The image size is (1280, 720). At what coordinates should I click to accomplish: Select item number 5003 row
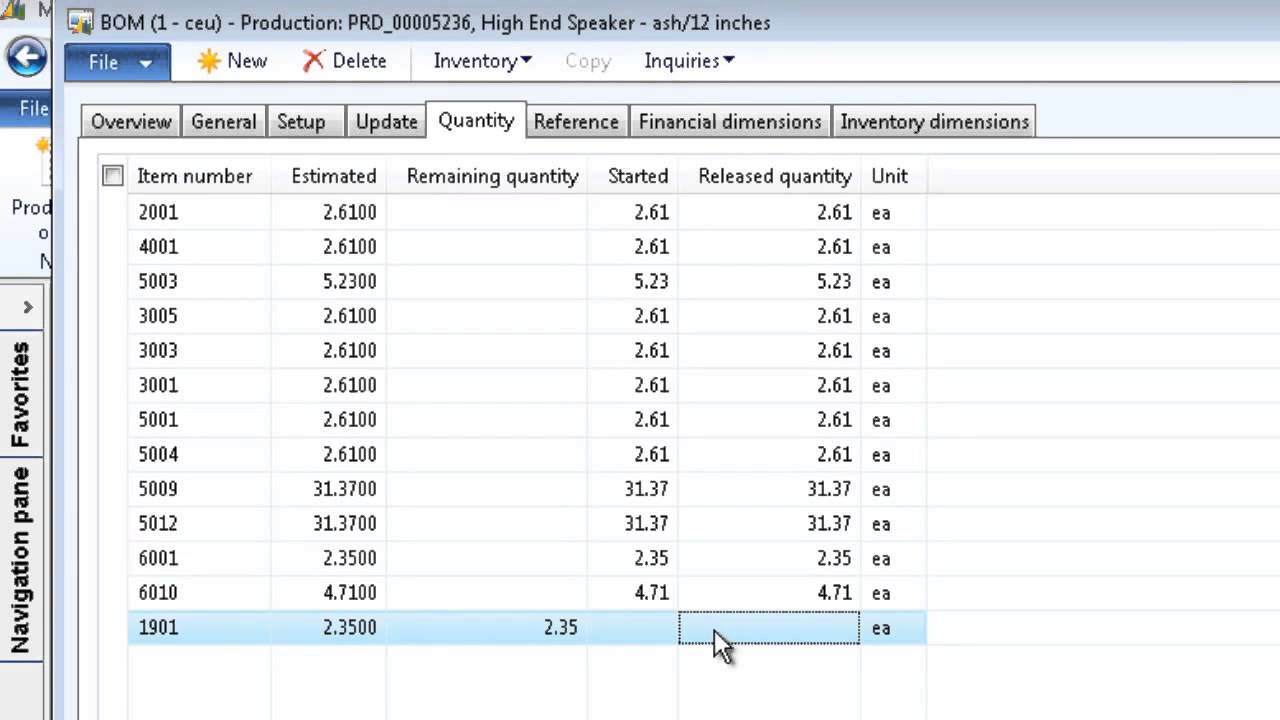pos(527,282)
